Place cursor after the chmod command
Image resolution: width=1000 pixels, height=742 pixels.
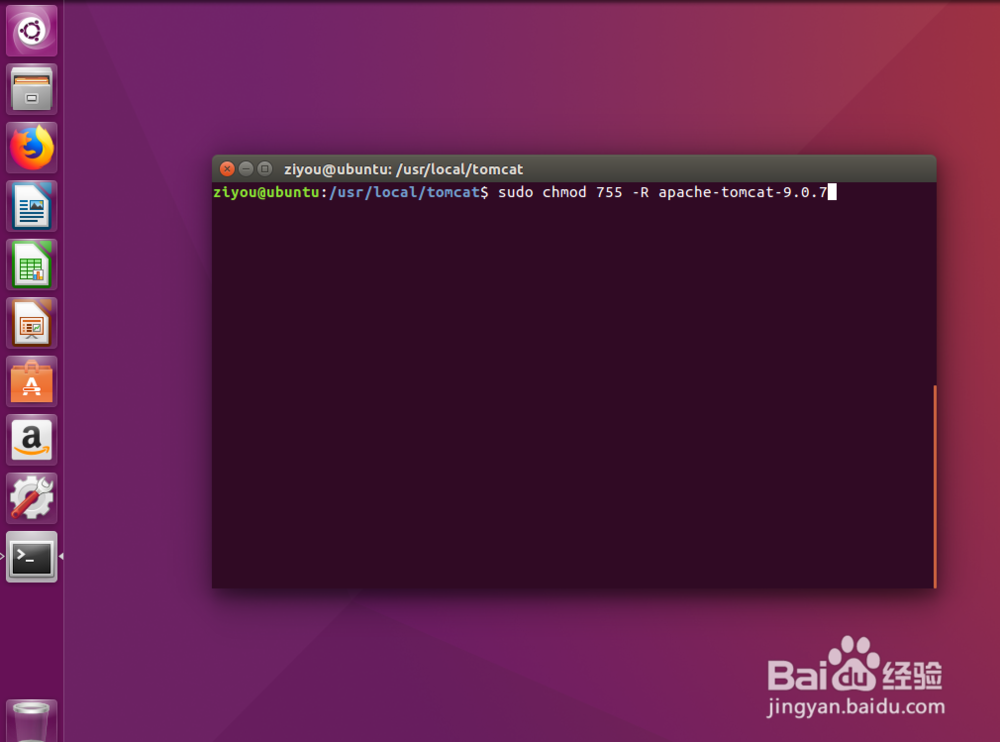coord(832,192)
